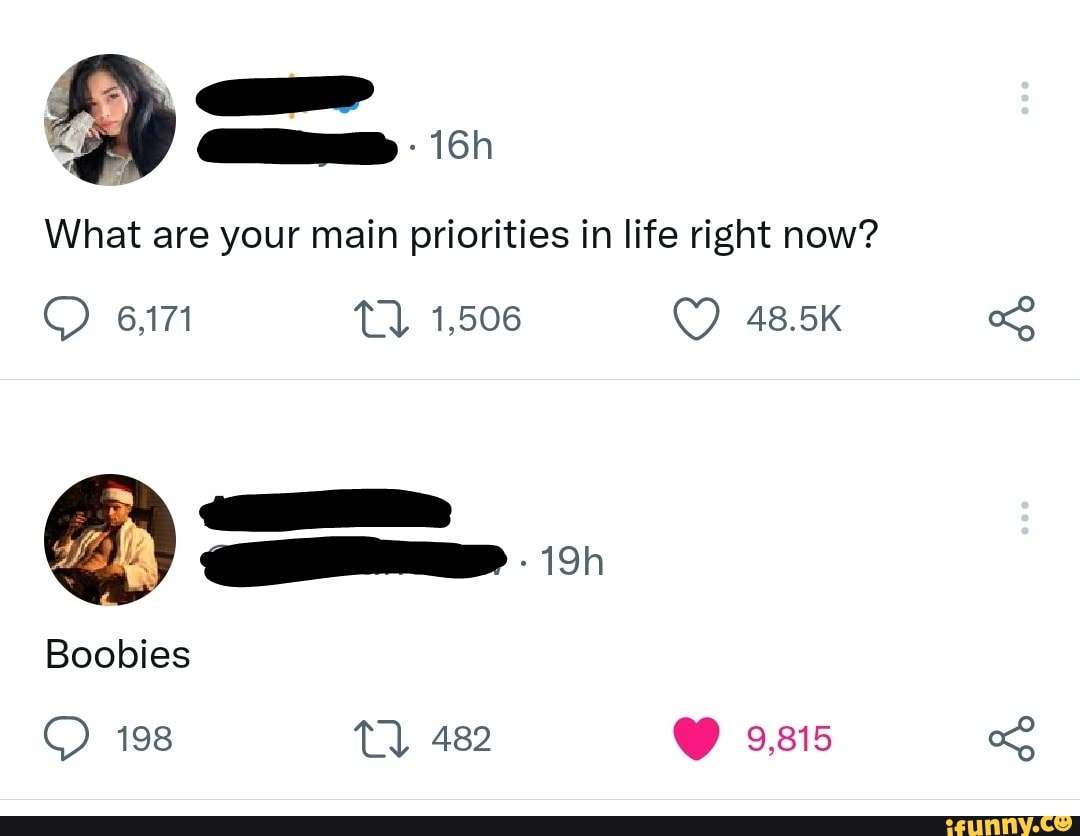Expand sharing options via the share nodes icon
The image size is (1080, 836).
1012,320
